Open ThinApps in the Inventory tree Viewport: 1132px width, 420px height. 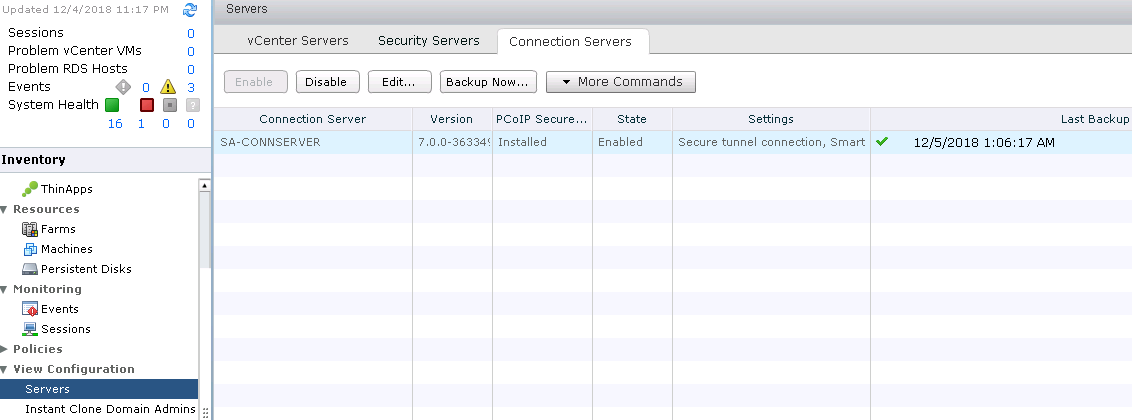66,189
